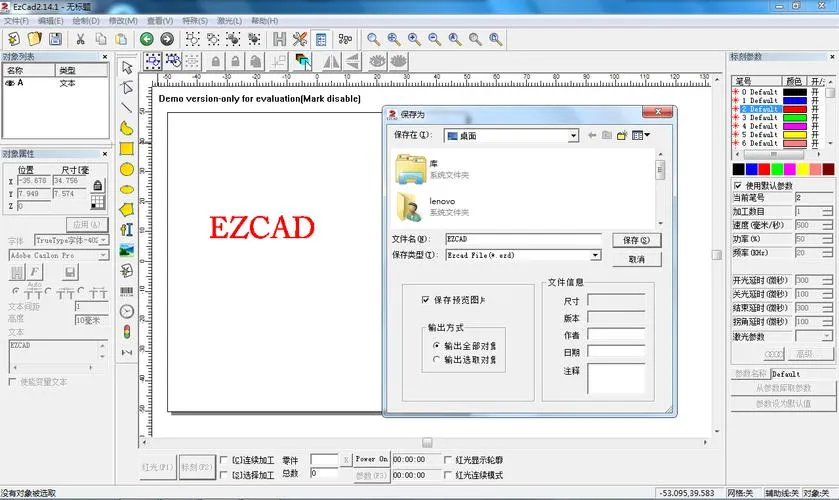839x500 pixels.
Task: Toggle use default parameters checkbox
Action: pos(738,186)
